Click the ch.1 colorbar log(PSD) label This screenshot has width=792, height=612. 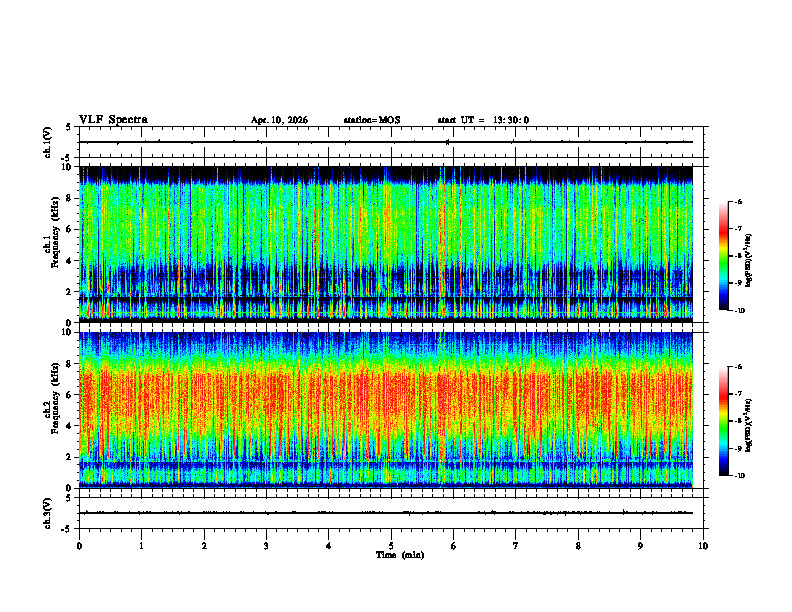[x=749, y=261]
